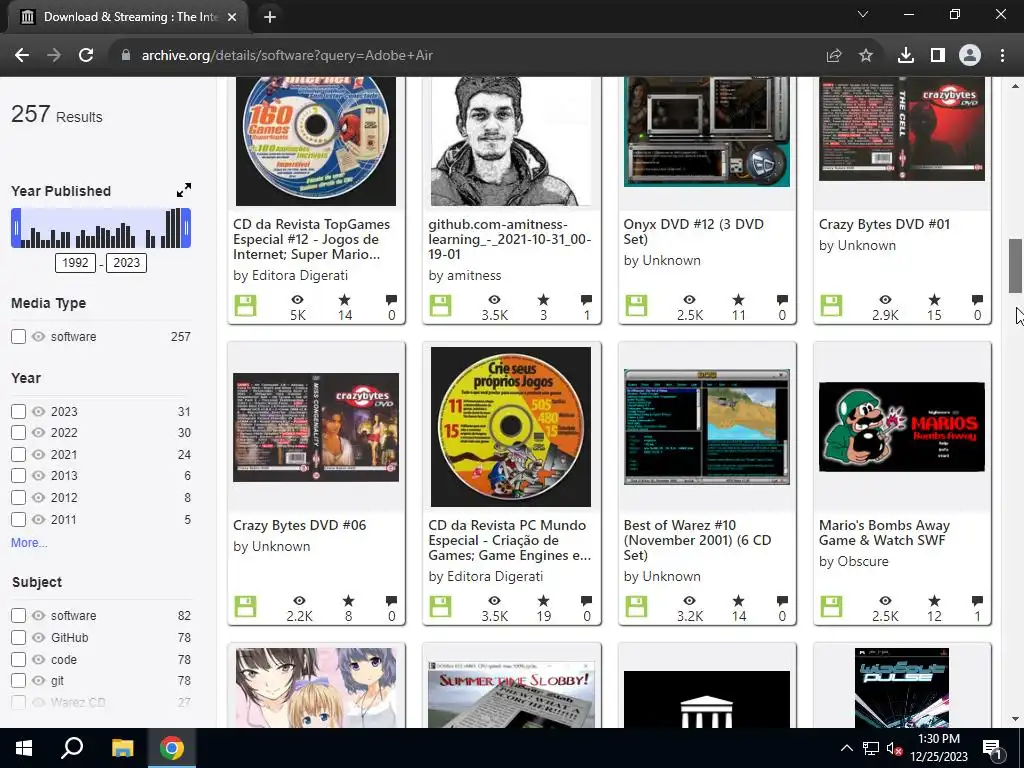Click the page vertical scrollbar thumb
Screen dimensions: 1024x768
(1015, 266)
